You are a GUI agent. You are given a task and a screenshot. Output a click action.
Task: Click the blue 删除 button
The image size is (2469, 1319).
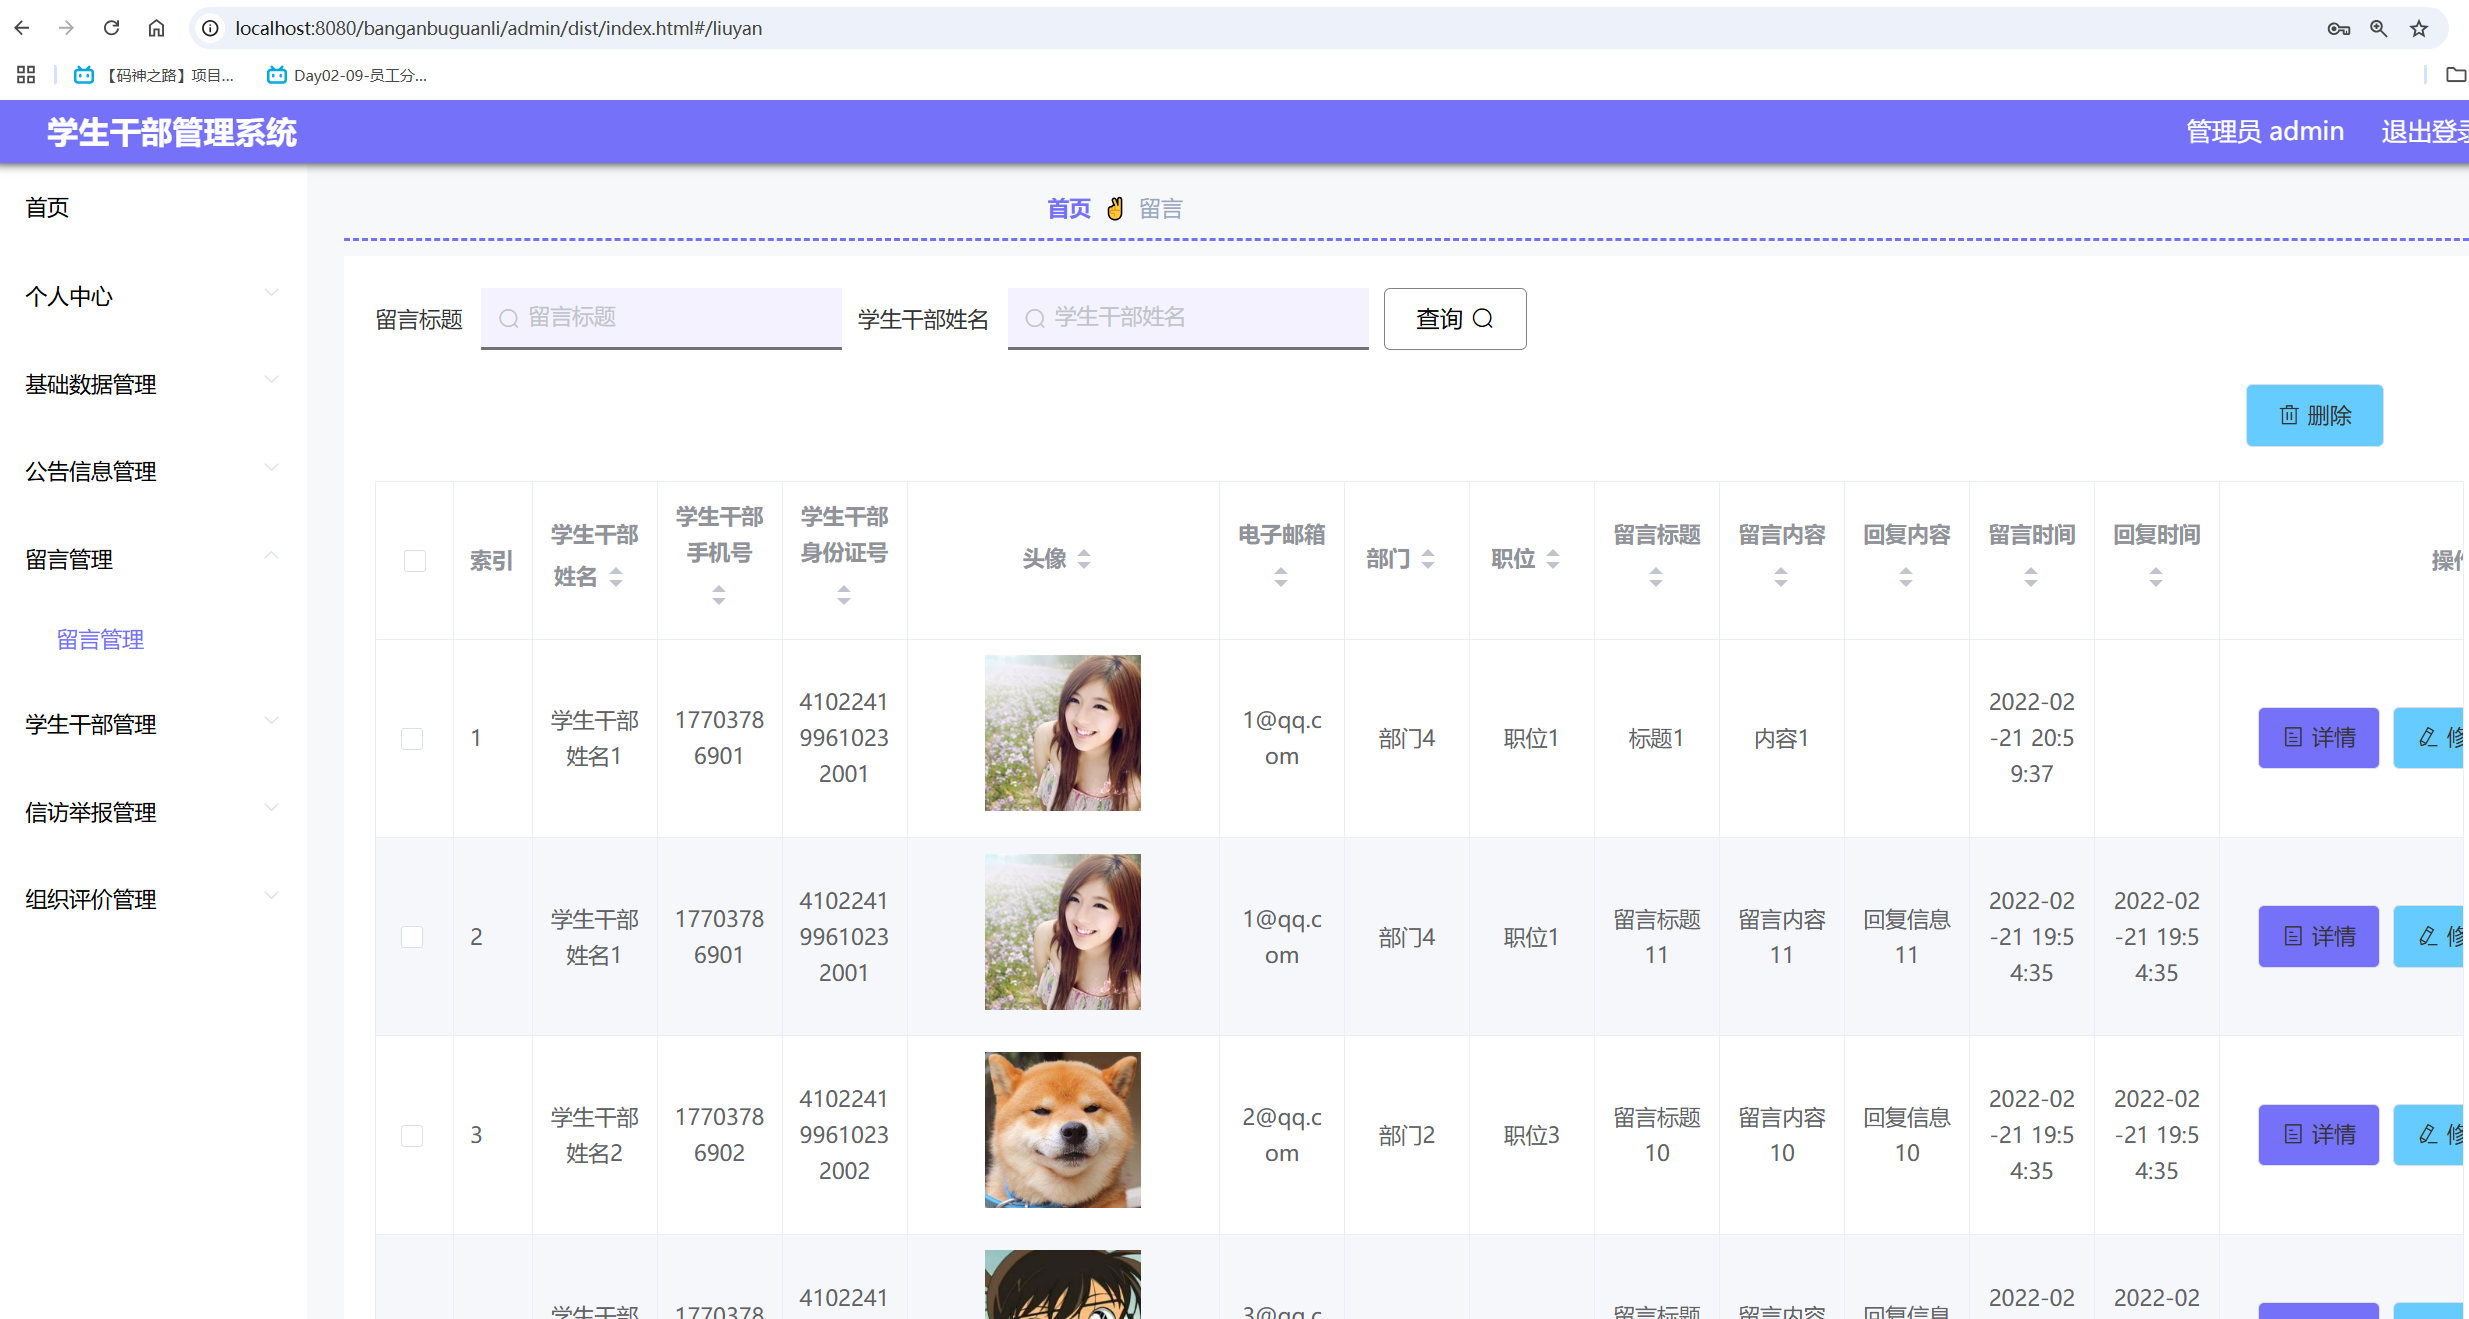pyautogui.click(x=2314, y=415)
